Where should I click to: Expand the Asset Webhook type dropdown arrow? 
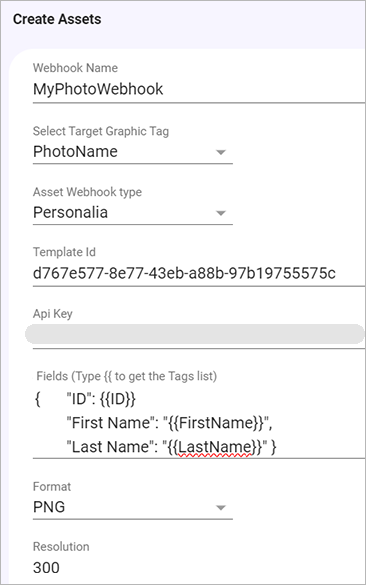[221, 213]
